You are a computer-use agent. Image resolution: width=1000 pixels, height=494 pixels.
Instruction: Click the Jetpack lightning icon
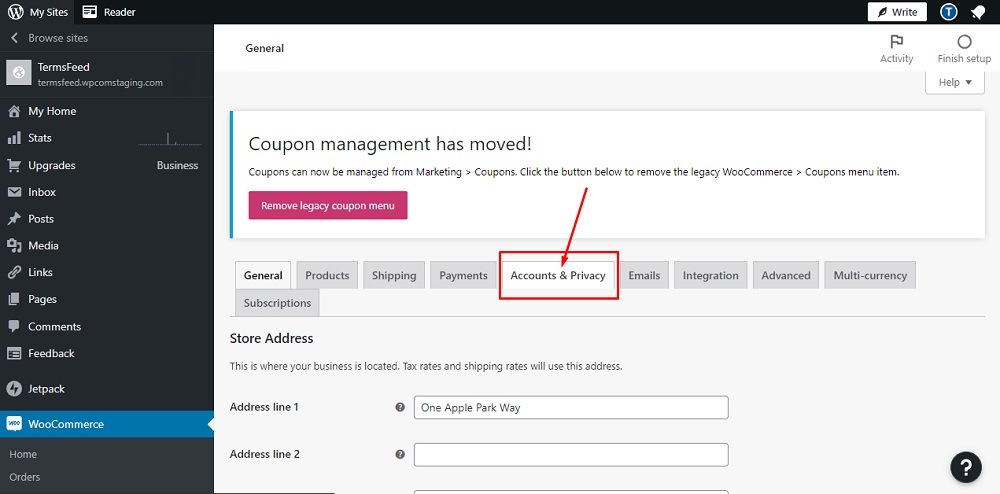tap(14, 389)
